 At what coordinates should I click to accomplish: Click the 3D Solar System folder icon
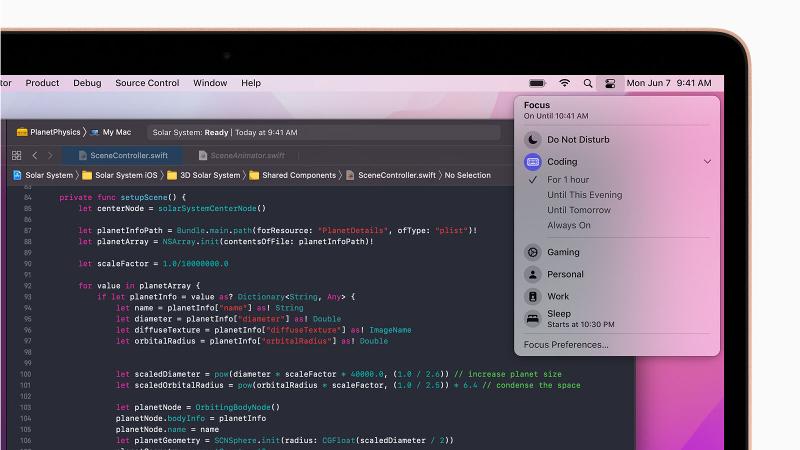pos(172,175)
